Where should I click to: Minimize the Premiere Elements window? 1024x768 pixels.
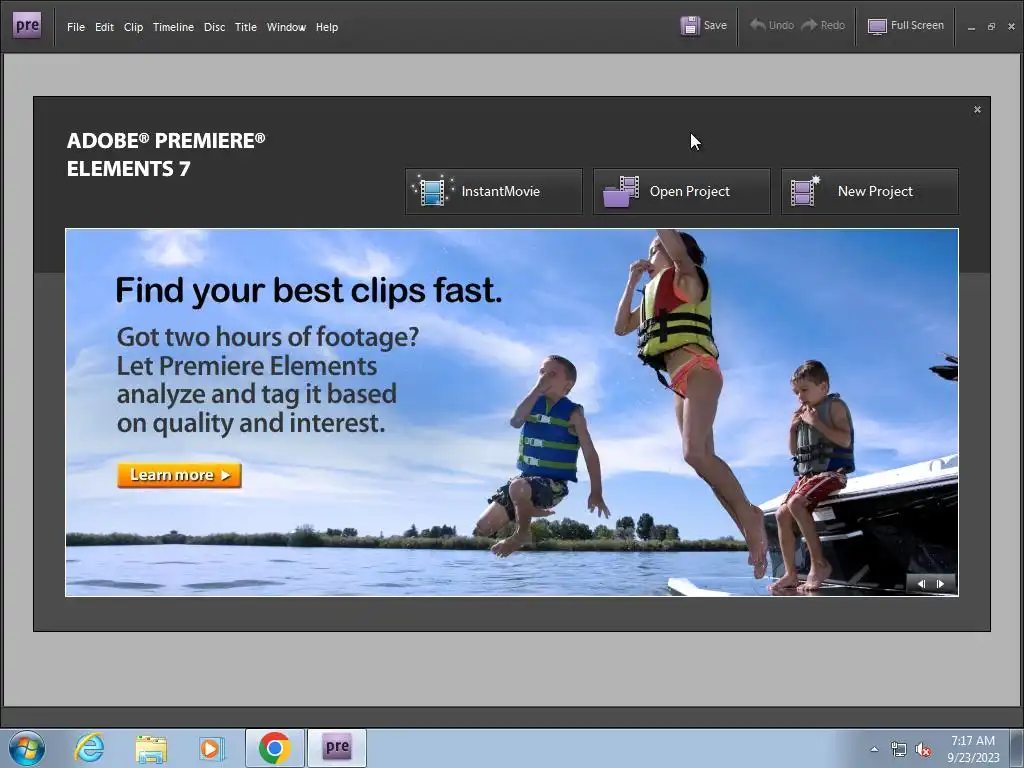click(x=971, y=27)
